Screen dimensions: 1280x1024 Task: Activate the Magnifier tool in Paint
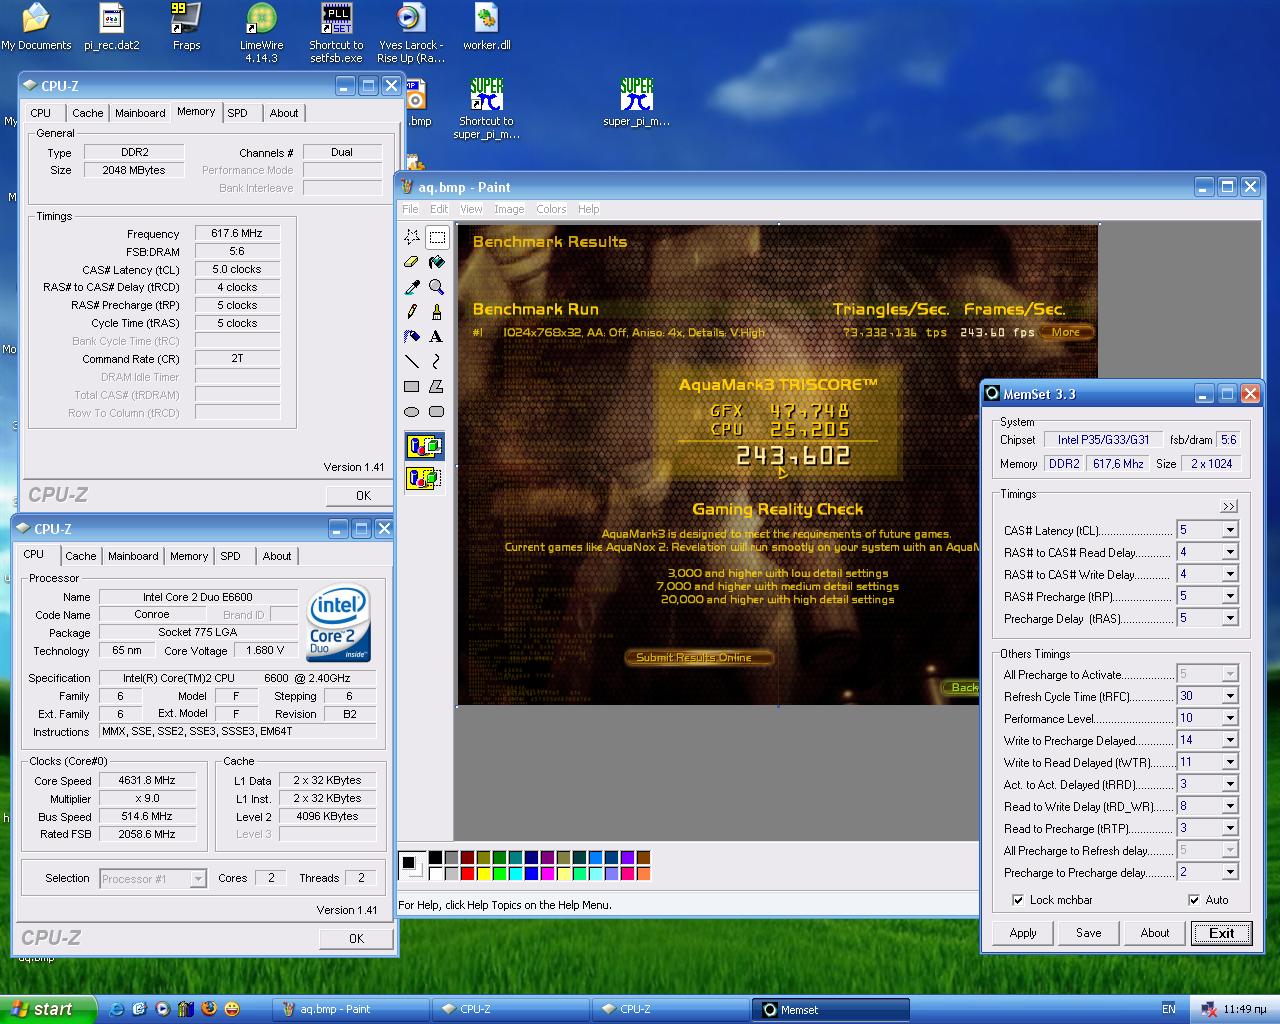437,287
